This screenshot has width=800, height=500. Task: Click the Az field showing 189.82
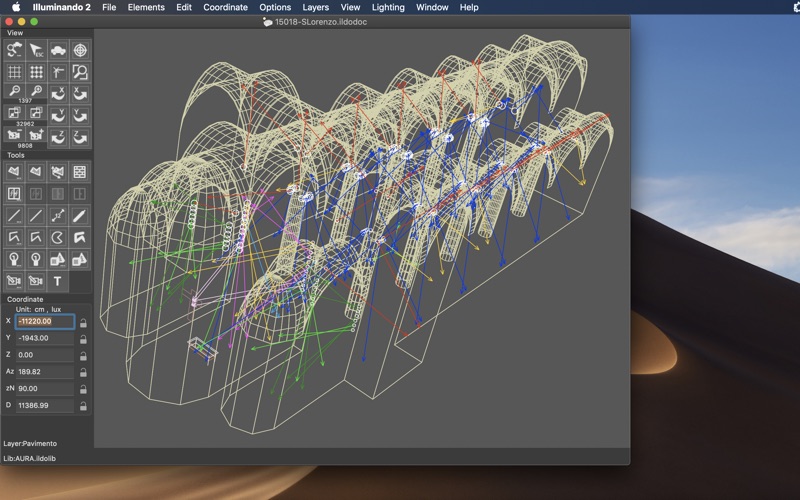coord(45,372)
